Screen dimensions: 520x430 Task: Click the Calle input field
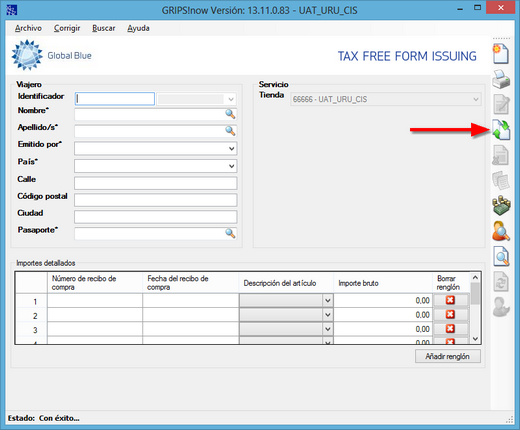[x=156, y=183]
